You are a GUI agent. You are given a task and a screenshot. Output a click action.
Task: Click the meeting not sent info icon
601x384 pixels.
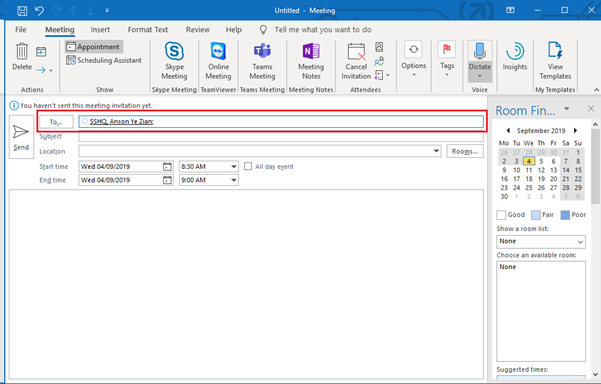pyautogui.click(x=14, y=105)
